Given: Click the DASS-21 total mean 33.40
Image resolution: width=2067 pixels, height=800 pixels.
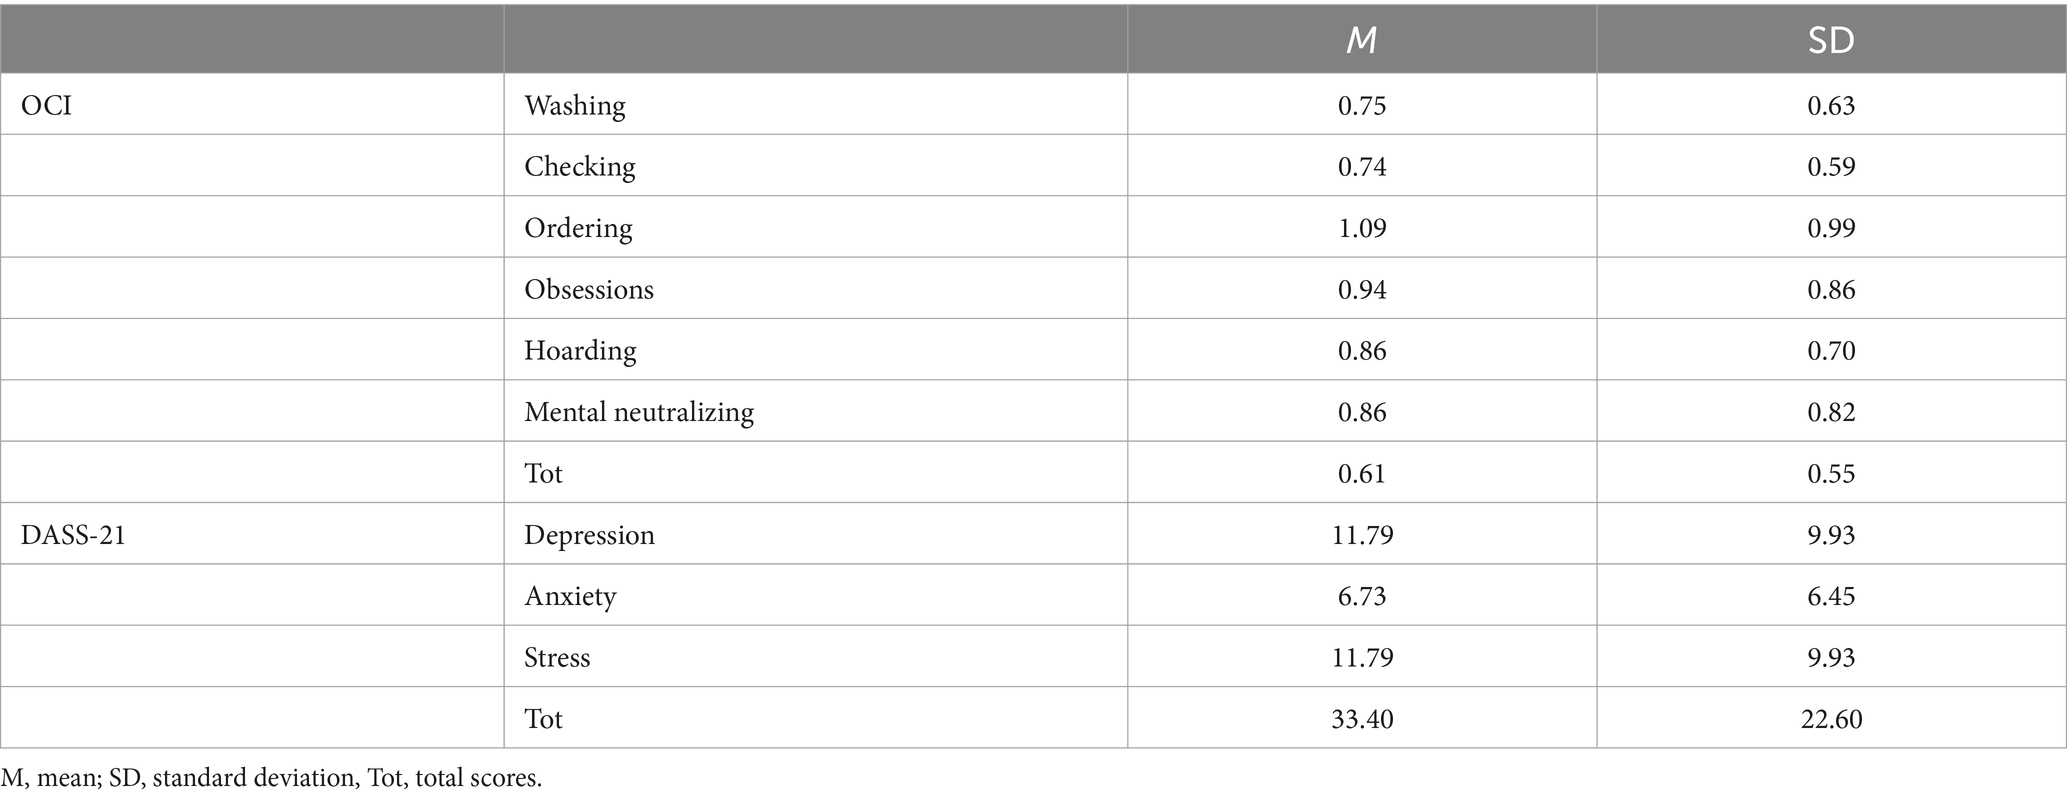Looking at the screenshot, I should (1362, 719).
